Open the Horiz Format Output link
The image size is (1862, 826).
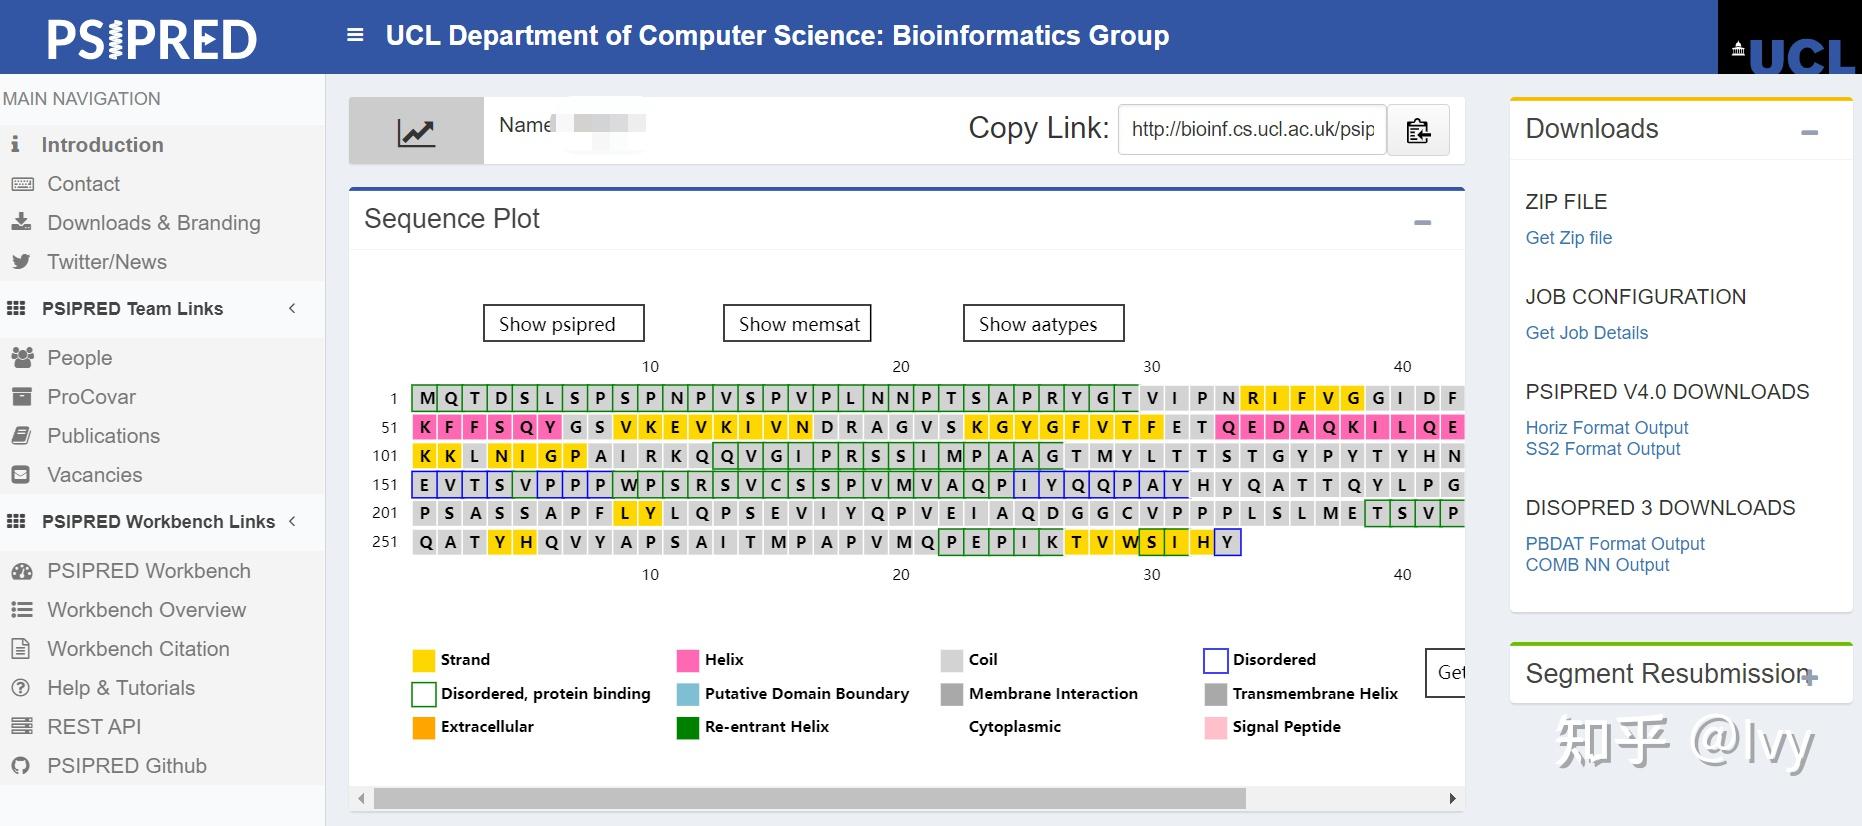tap(1606, 428)
